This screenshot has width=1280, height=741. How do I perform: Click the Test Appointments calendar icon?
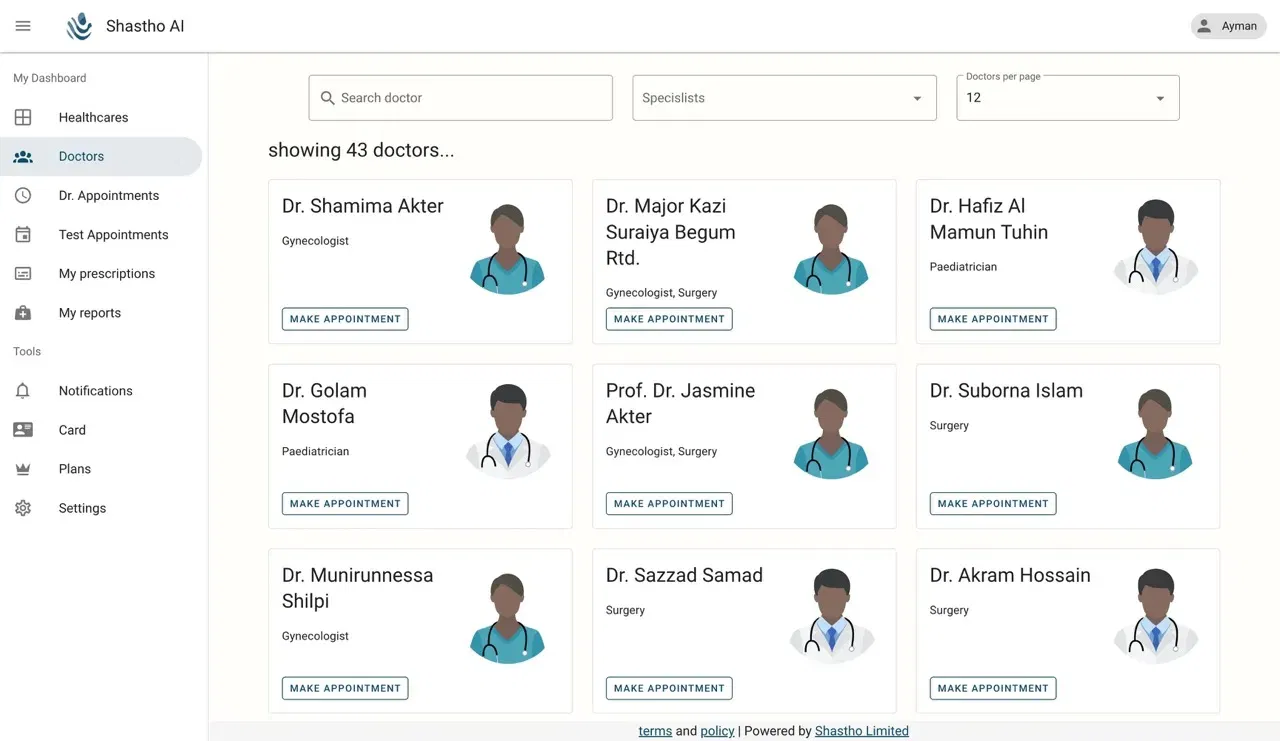tap(23, 235)
